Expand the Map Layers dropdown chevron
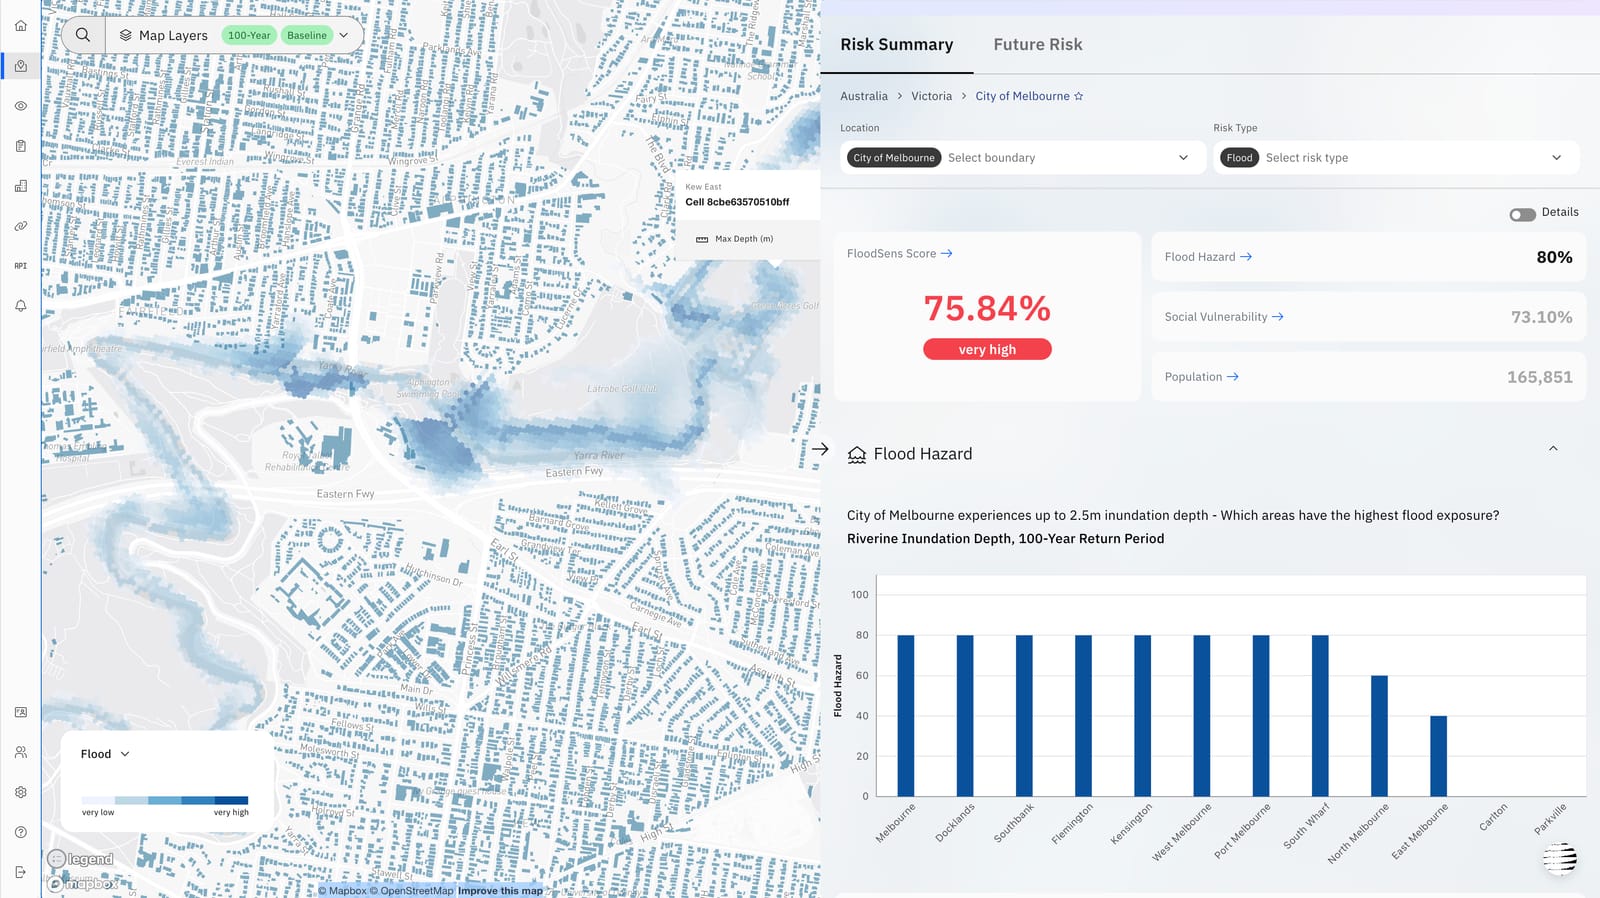This screenshot has width=1600, height=898. pos(344,35)
